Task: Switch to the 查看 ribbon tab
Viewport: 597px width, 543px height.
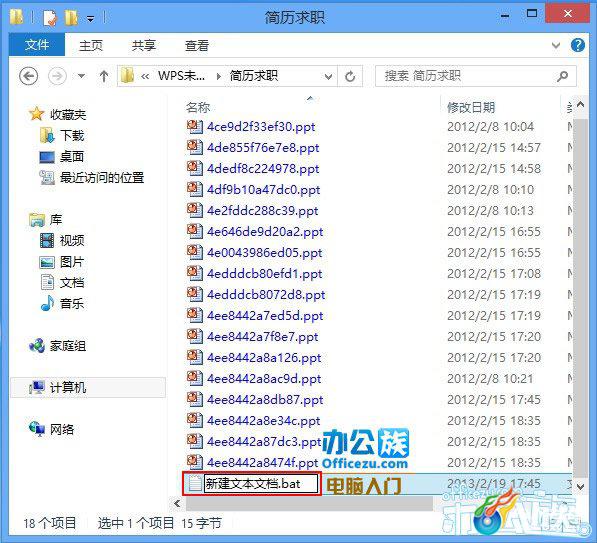Action: [x=196, y=46]
